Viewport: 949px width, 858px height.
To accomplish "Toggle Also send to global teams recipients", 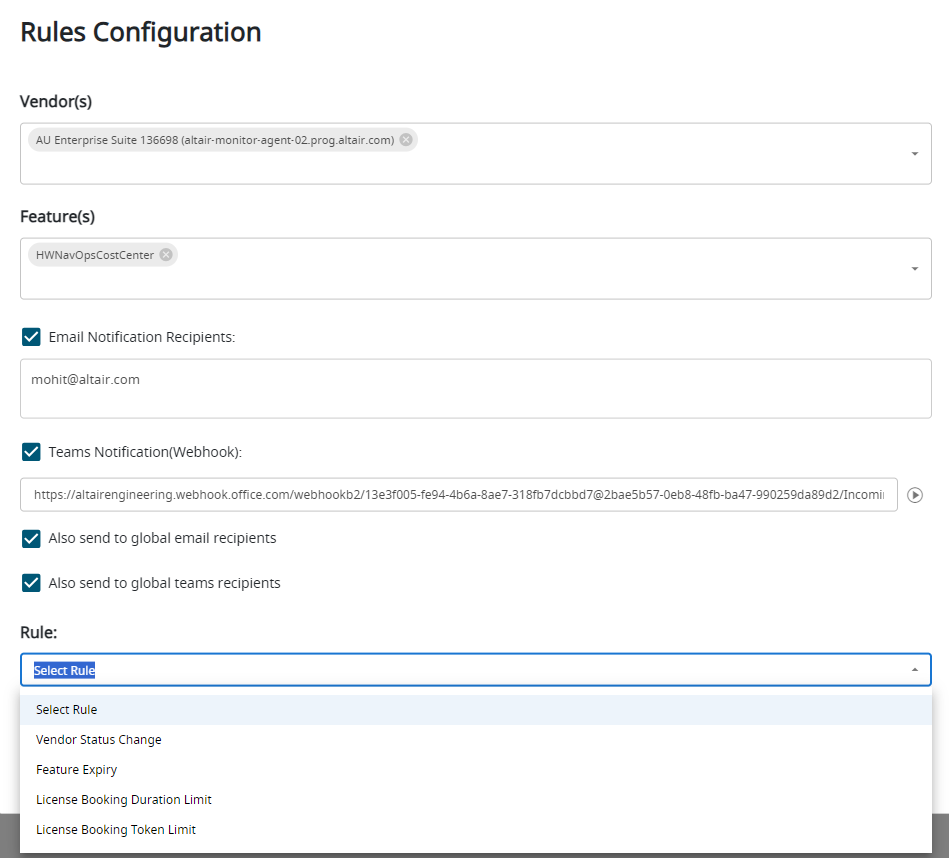I will tap(31, 583).
